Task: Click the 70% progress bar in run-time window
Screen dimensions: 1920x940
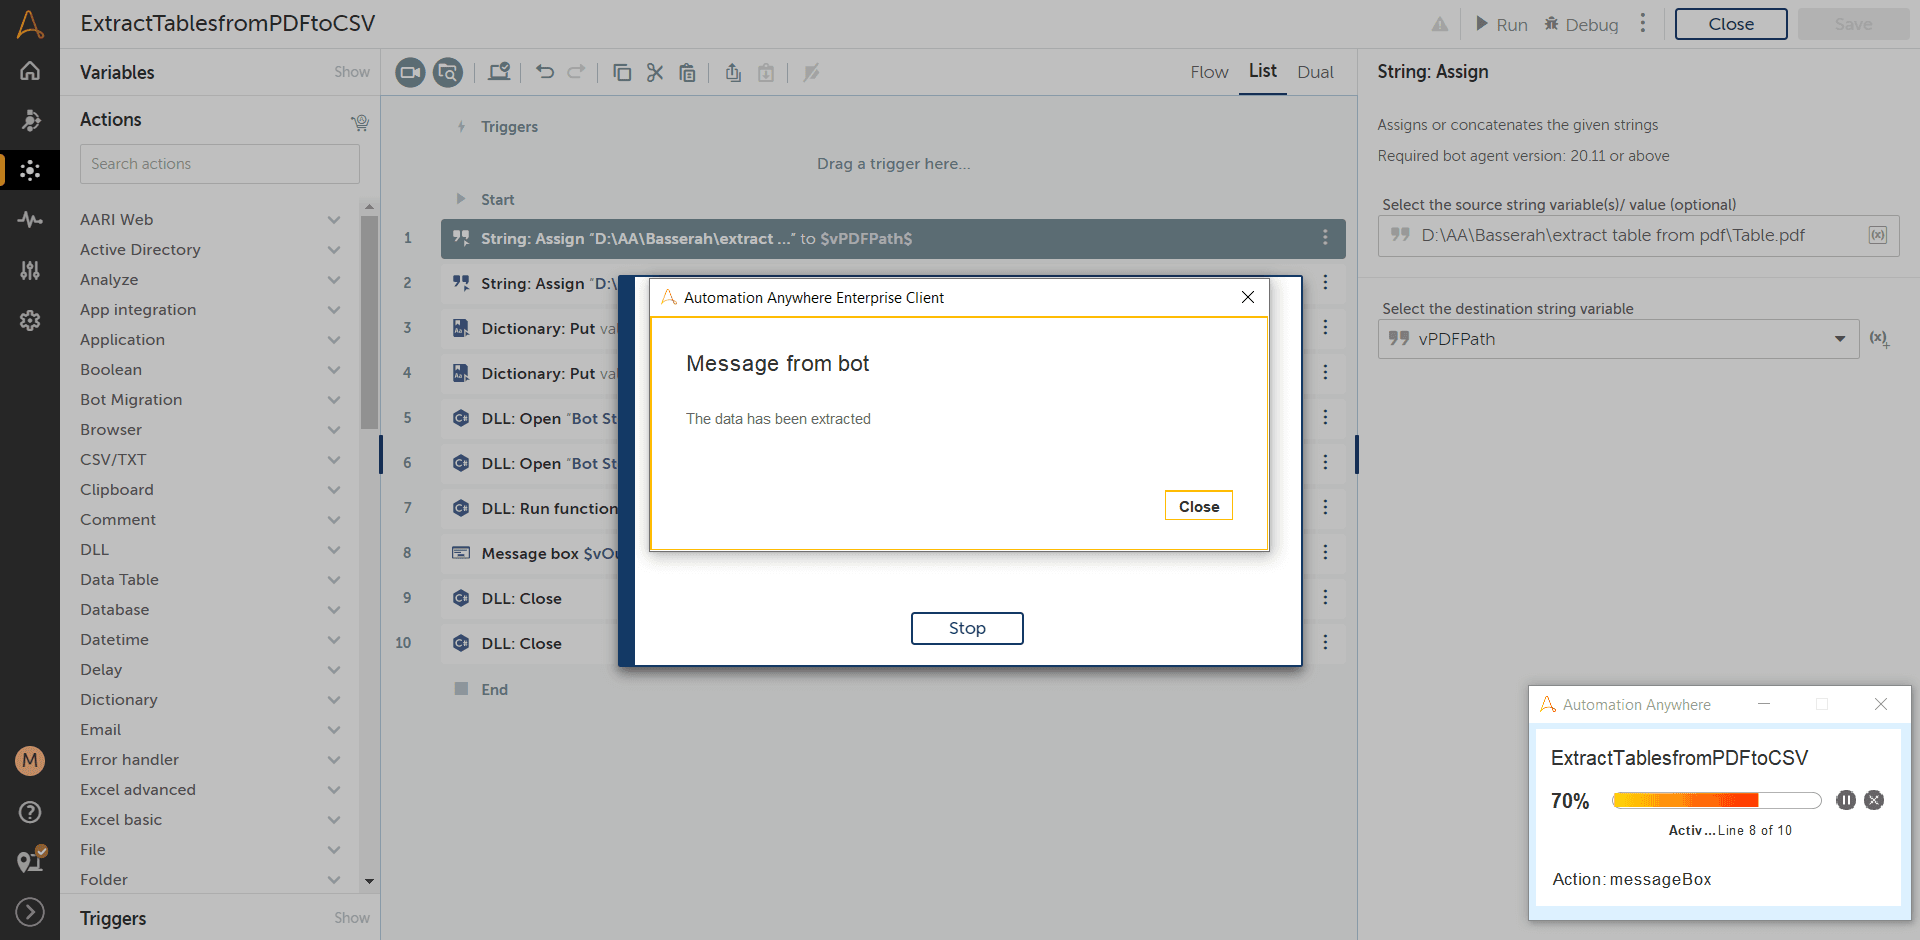Action: [x=1717, y=800]
